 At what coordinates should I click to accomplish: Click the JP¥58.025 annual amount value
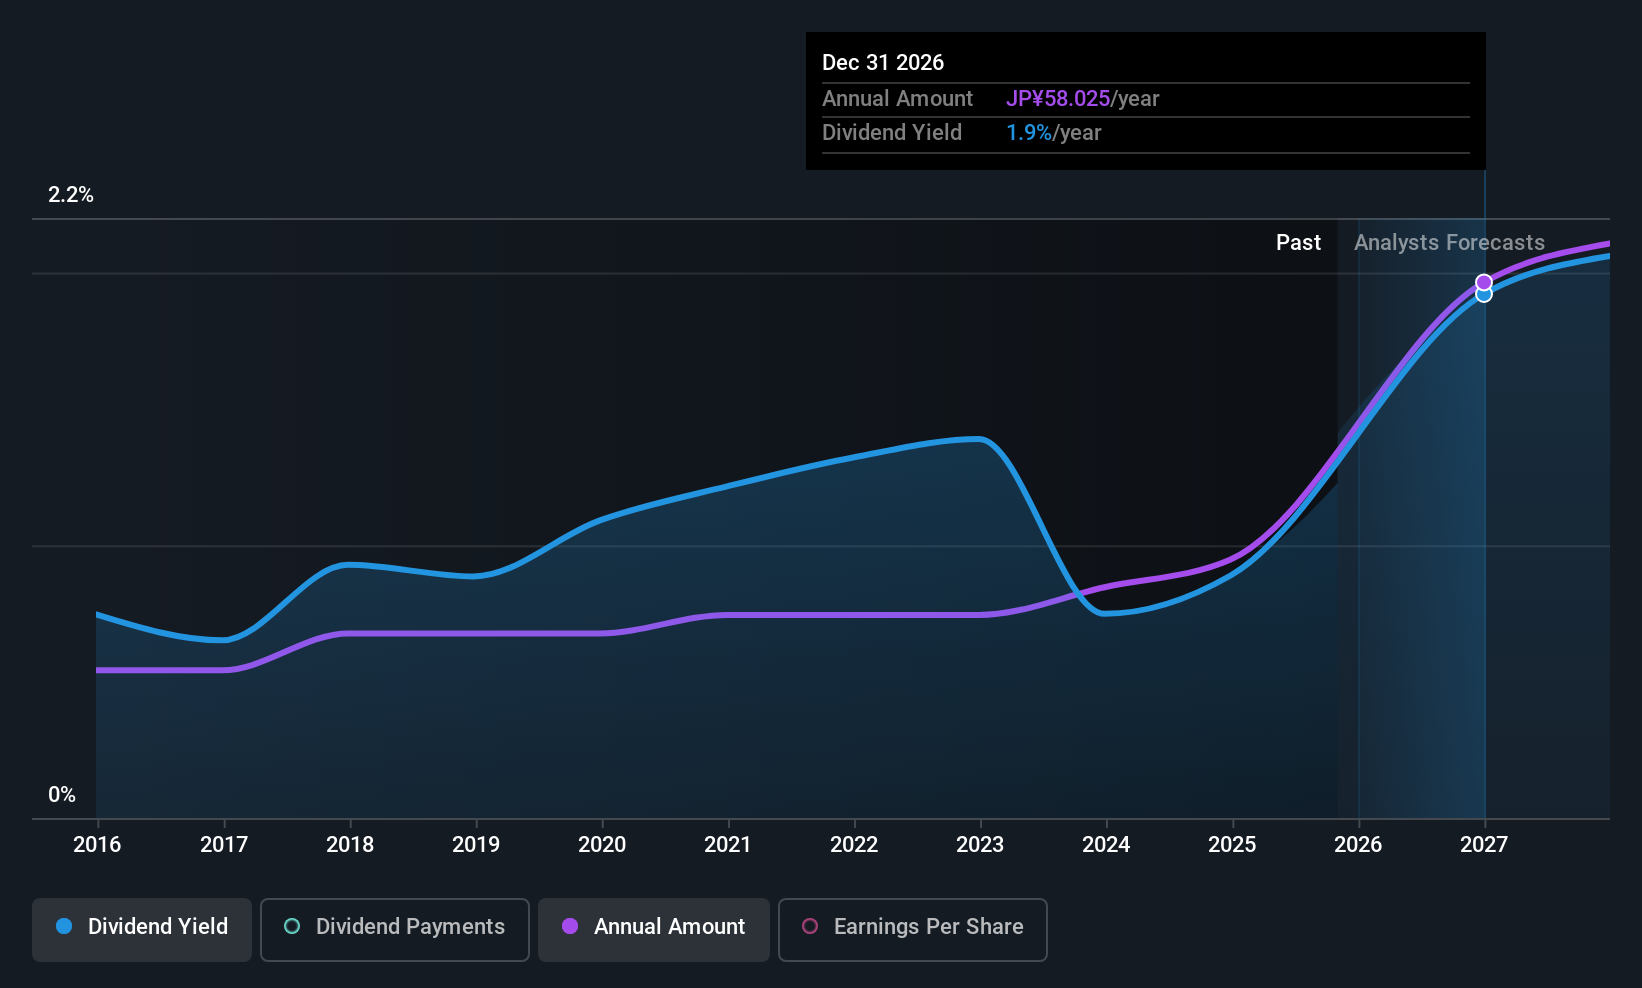pyautogui.click(x=1058, y=99)
